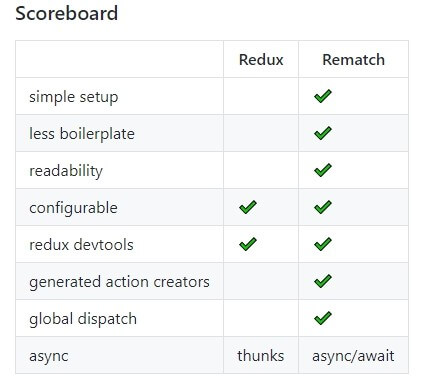Click the 'simple setup' row label

(74, 97)
